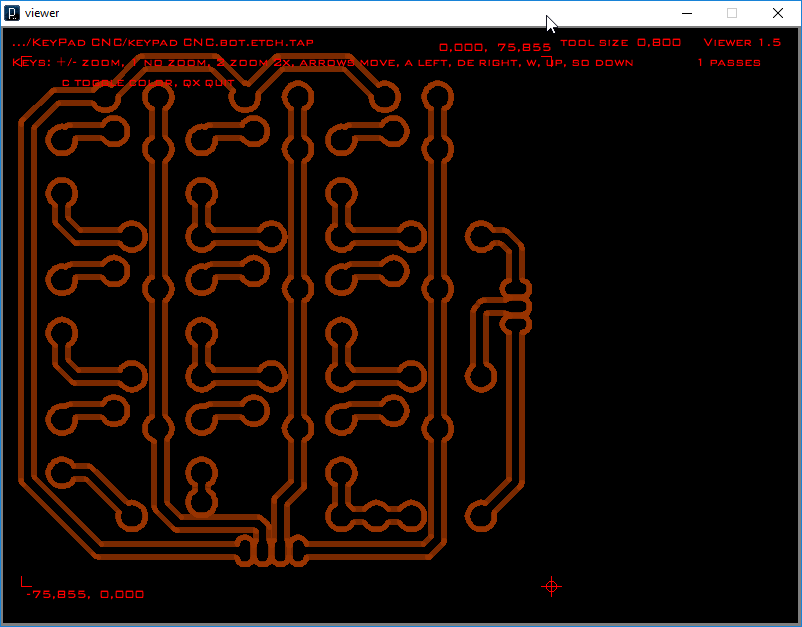Click the -75.855, 0.000 corner coordinate label
Screen dimensions: 802x627
coord(85,594)
